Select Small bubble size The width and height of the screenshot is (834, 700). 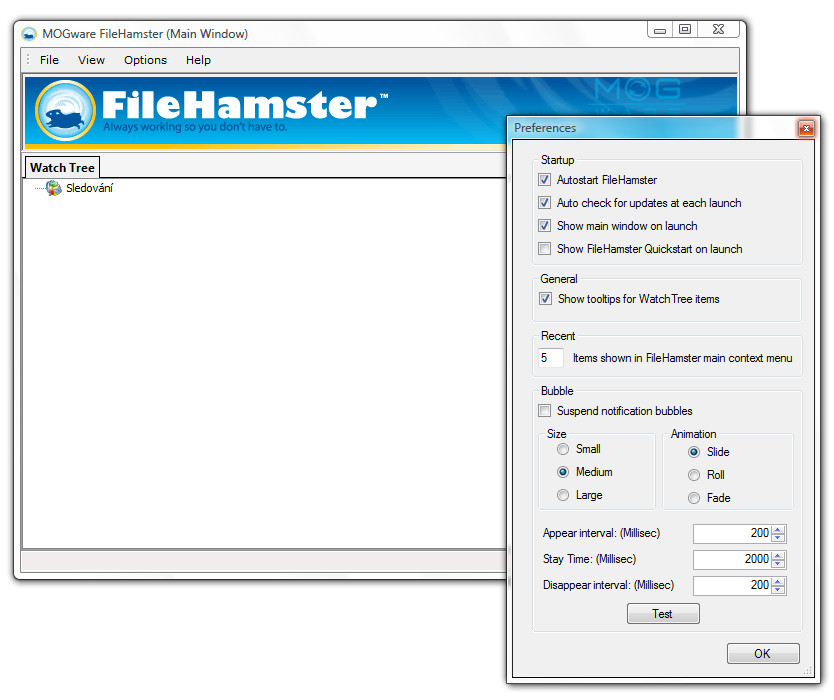[x=563, y=449]
